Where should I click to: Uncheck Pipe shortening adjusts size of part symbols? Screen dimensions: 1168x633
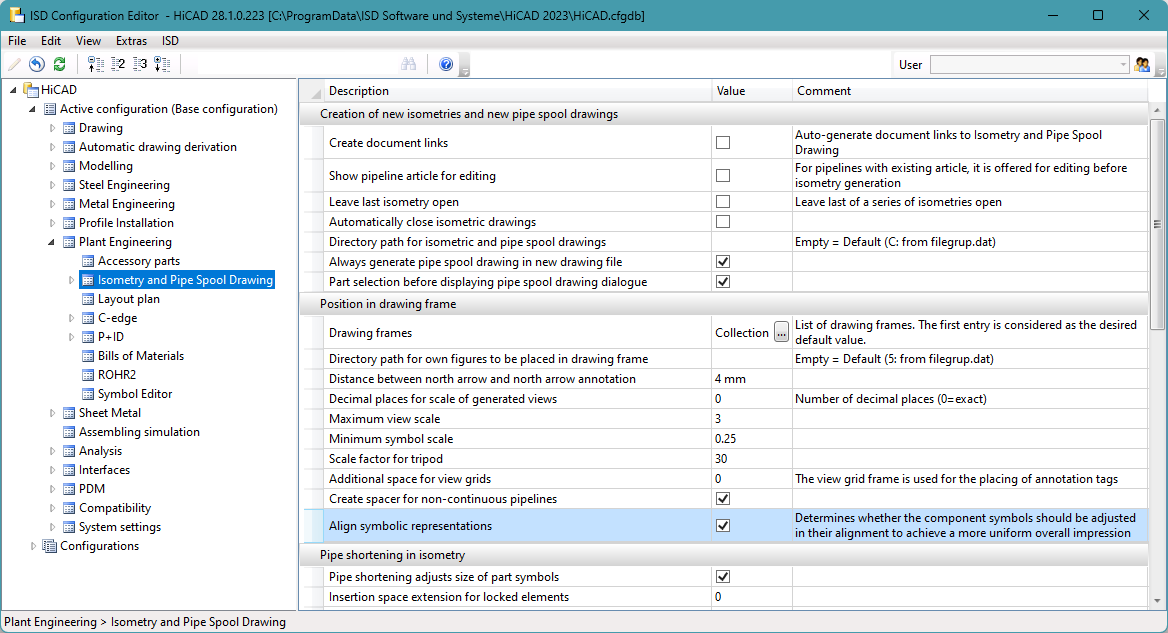tap(723, 576)
